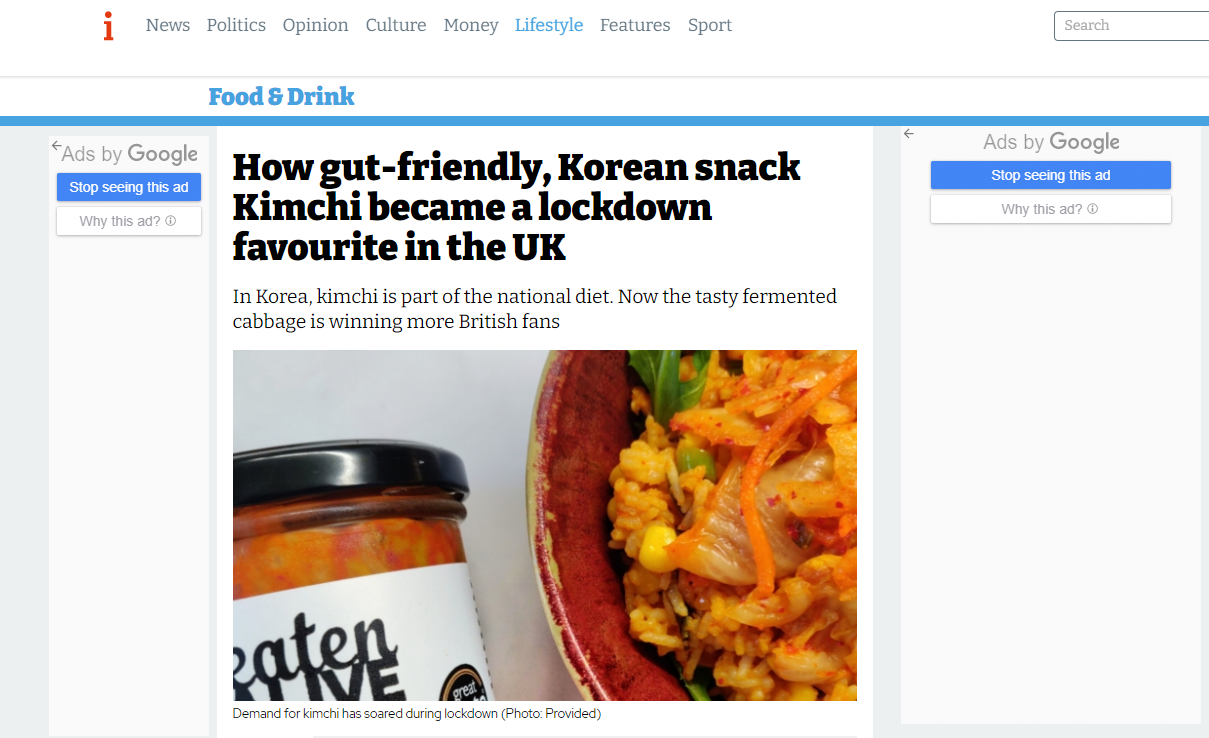
Task: Go to the Opinion section
Action: (x=315, y=25)
